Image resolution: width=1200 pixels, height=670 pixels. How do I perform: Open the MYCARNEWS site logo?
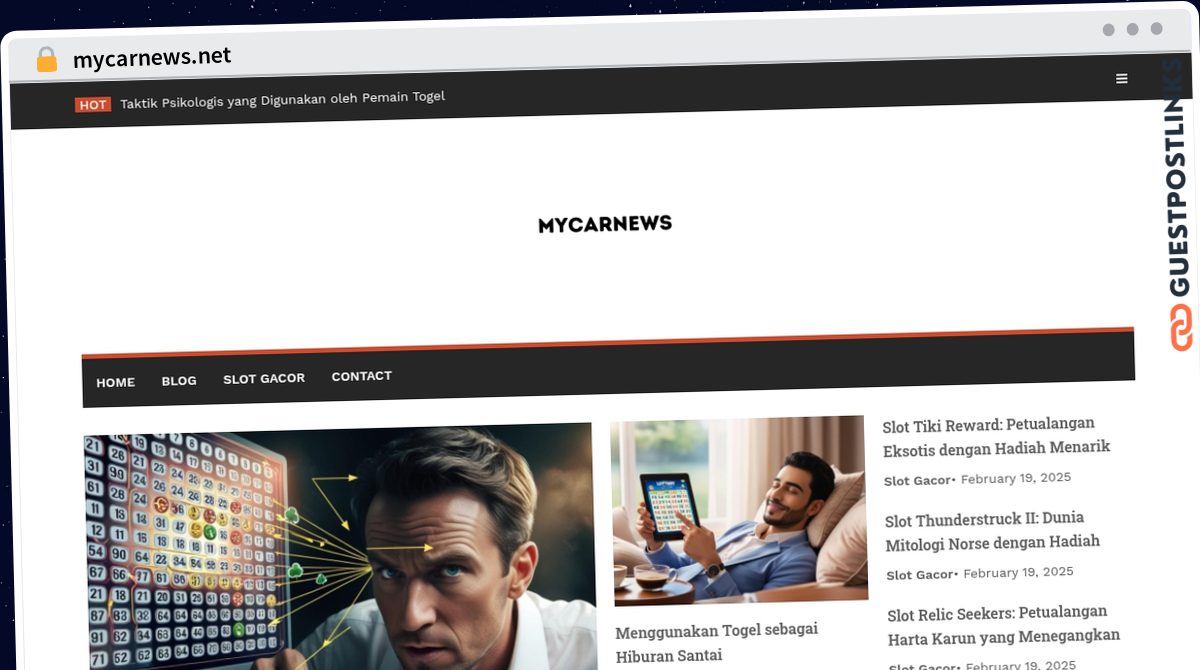605,224
